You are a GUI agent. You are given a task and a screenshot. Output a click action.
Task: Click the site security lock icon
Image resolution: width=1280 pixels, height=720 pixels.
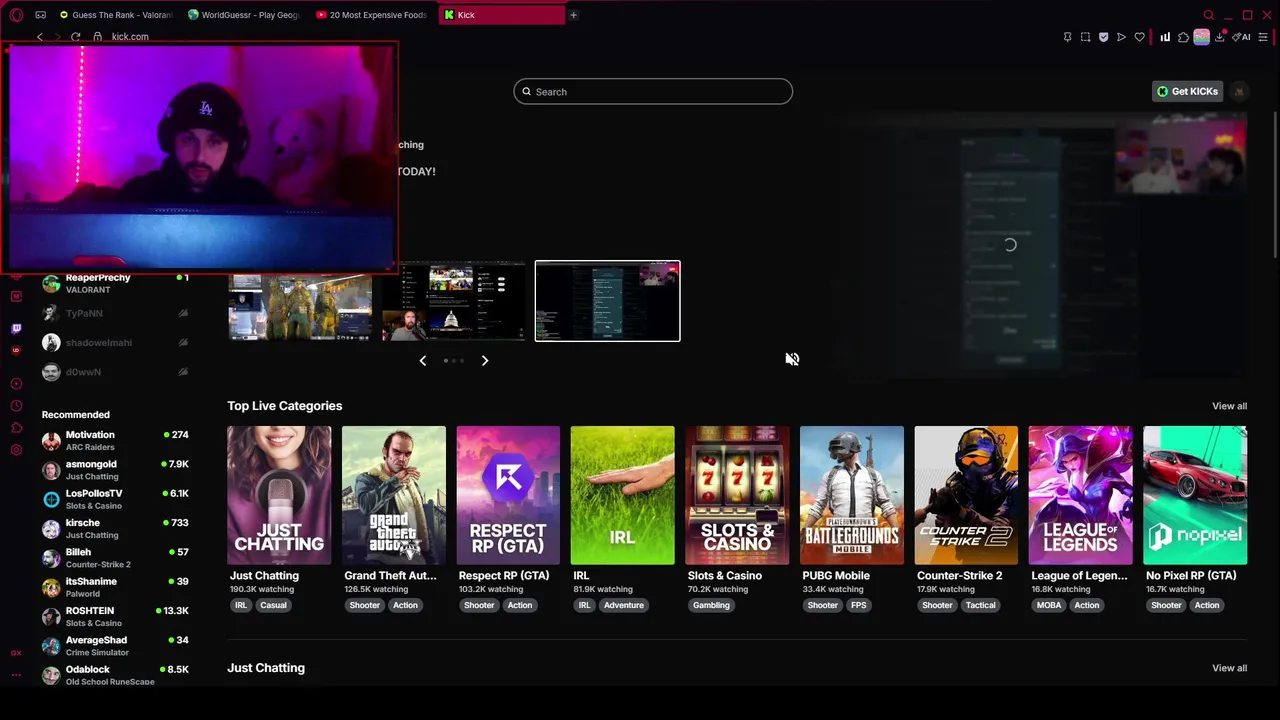pyautogui.click(x=97, y=37)
